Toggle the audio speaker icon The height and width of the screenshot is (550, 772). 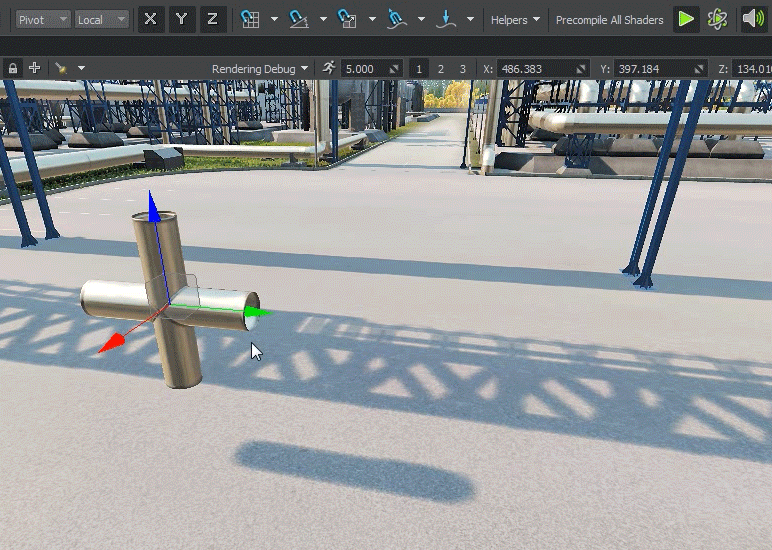[x=753, y=19]
